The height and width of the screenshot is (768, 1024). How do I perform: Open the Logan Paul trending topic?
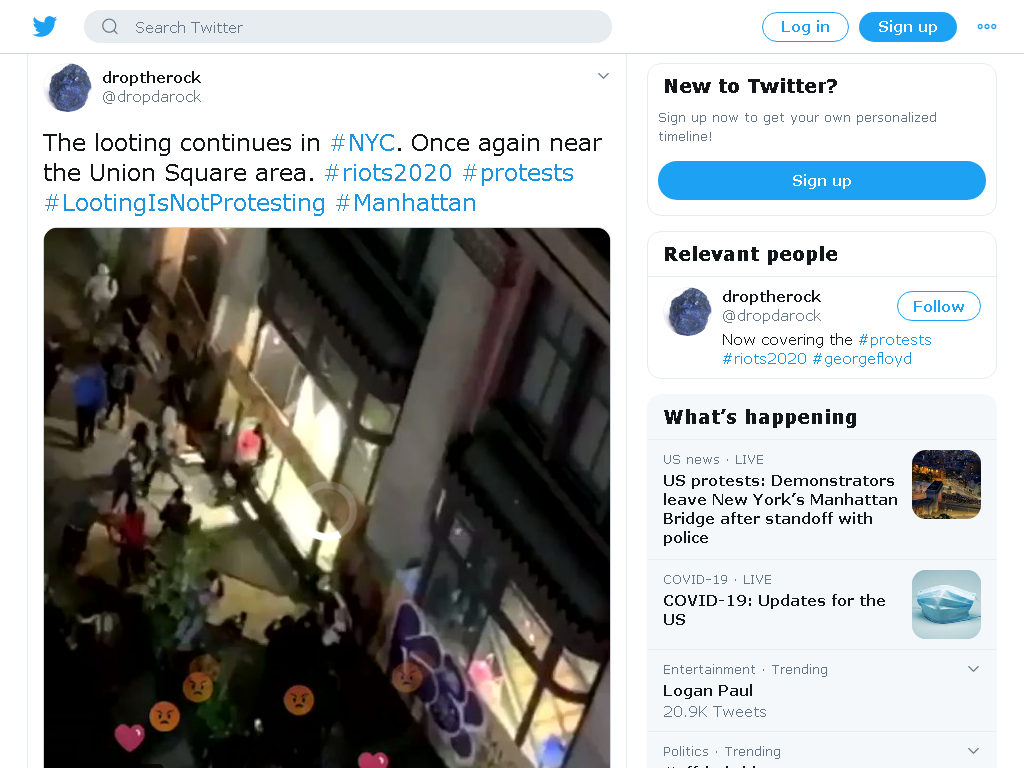707,690
